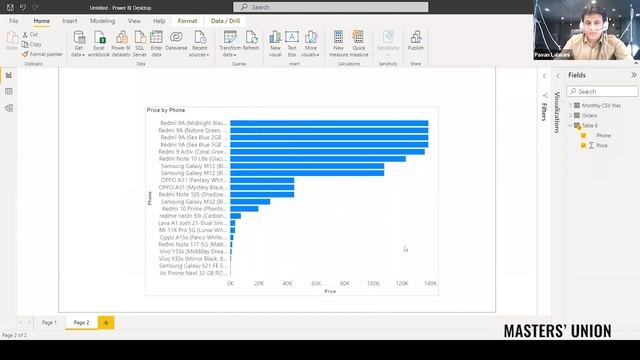Click the Sensitivity button
This screenshot has width=640, height=360.
pos(388,44)
